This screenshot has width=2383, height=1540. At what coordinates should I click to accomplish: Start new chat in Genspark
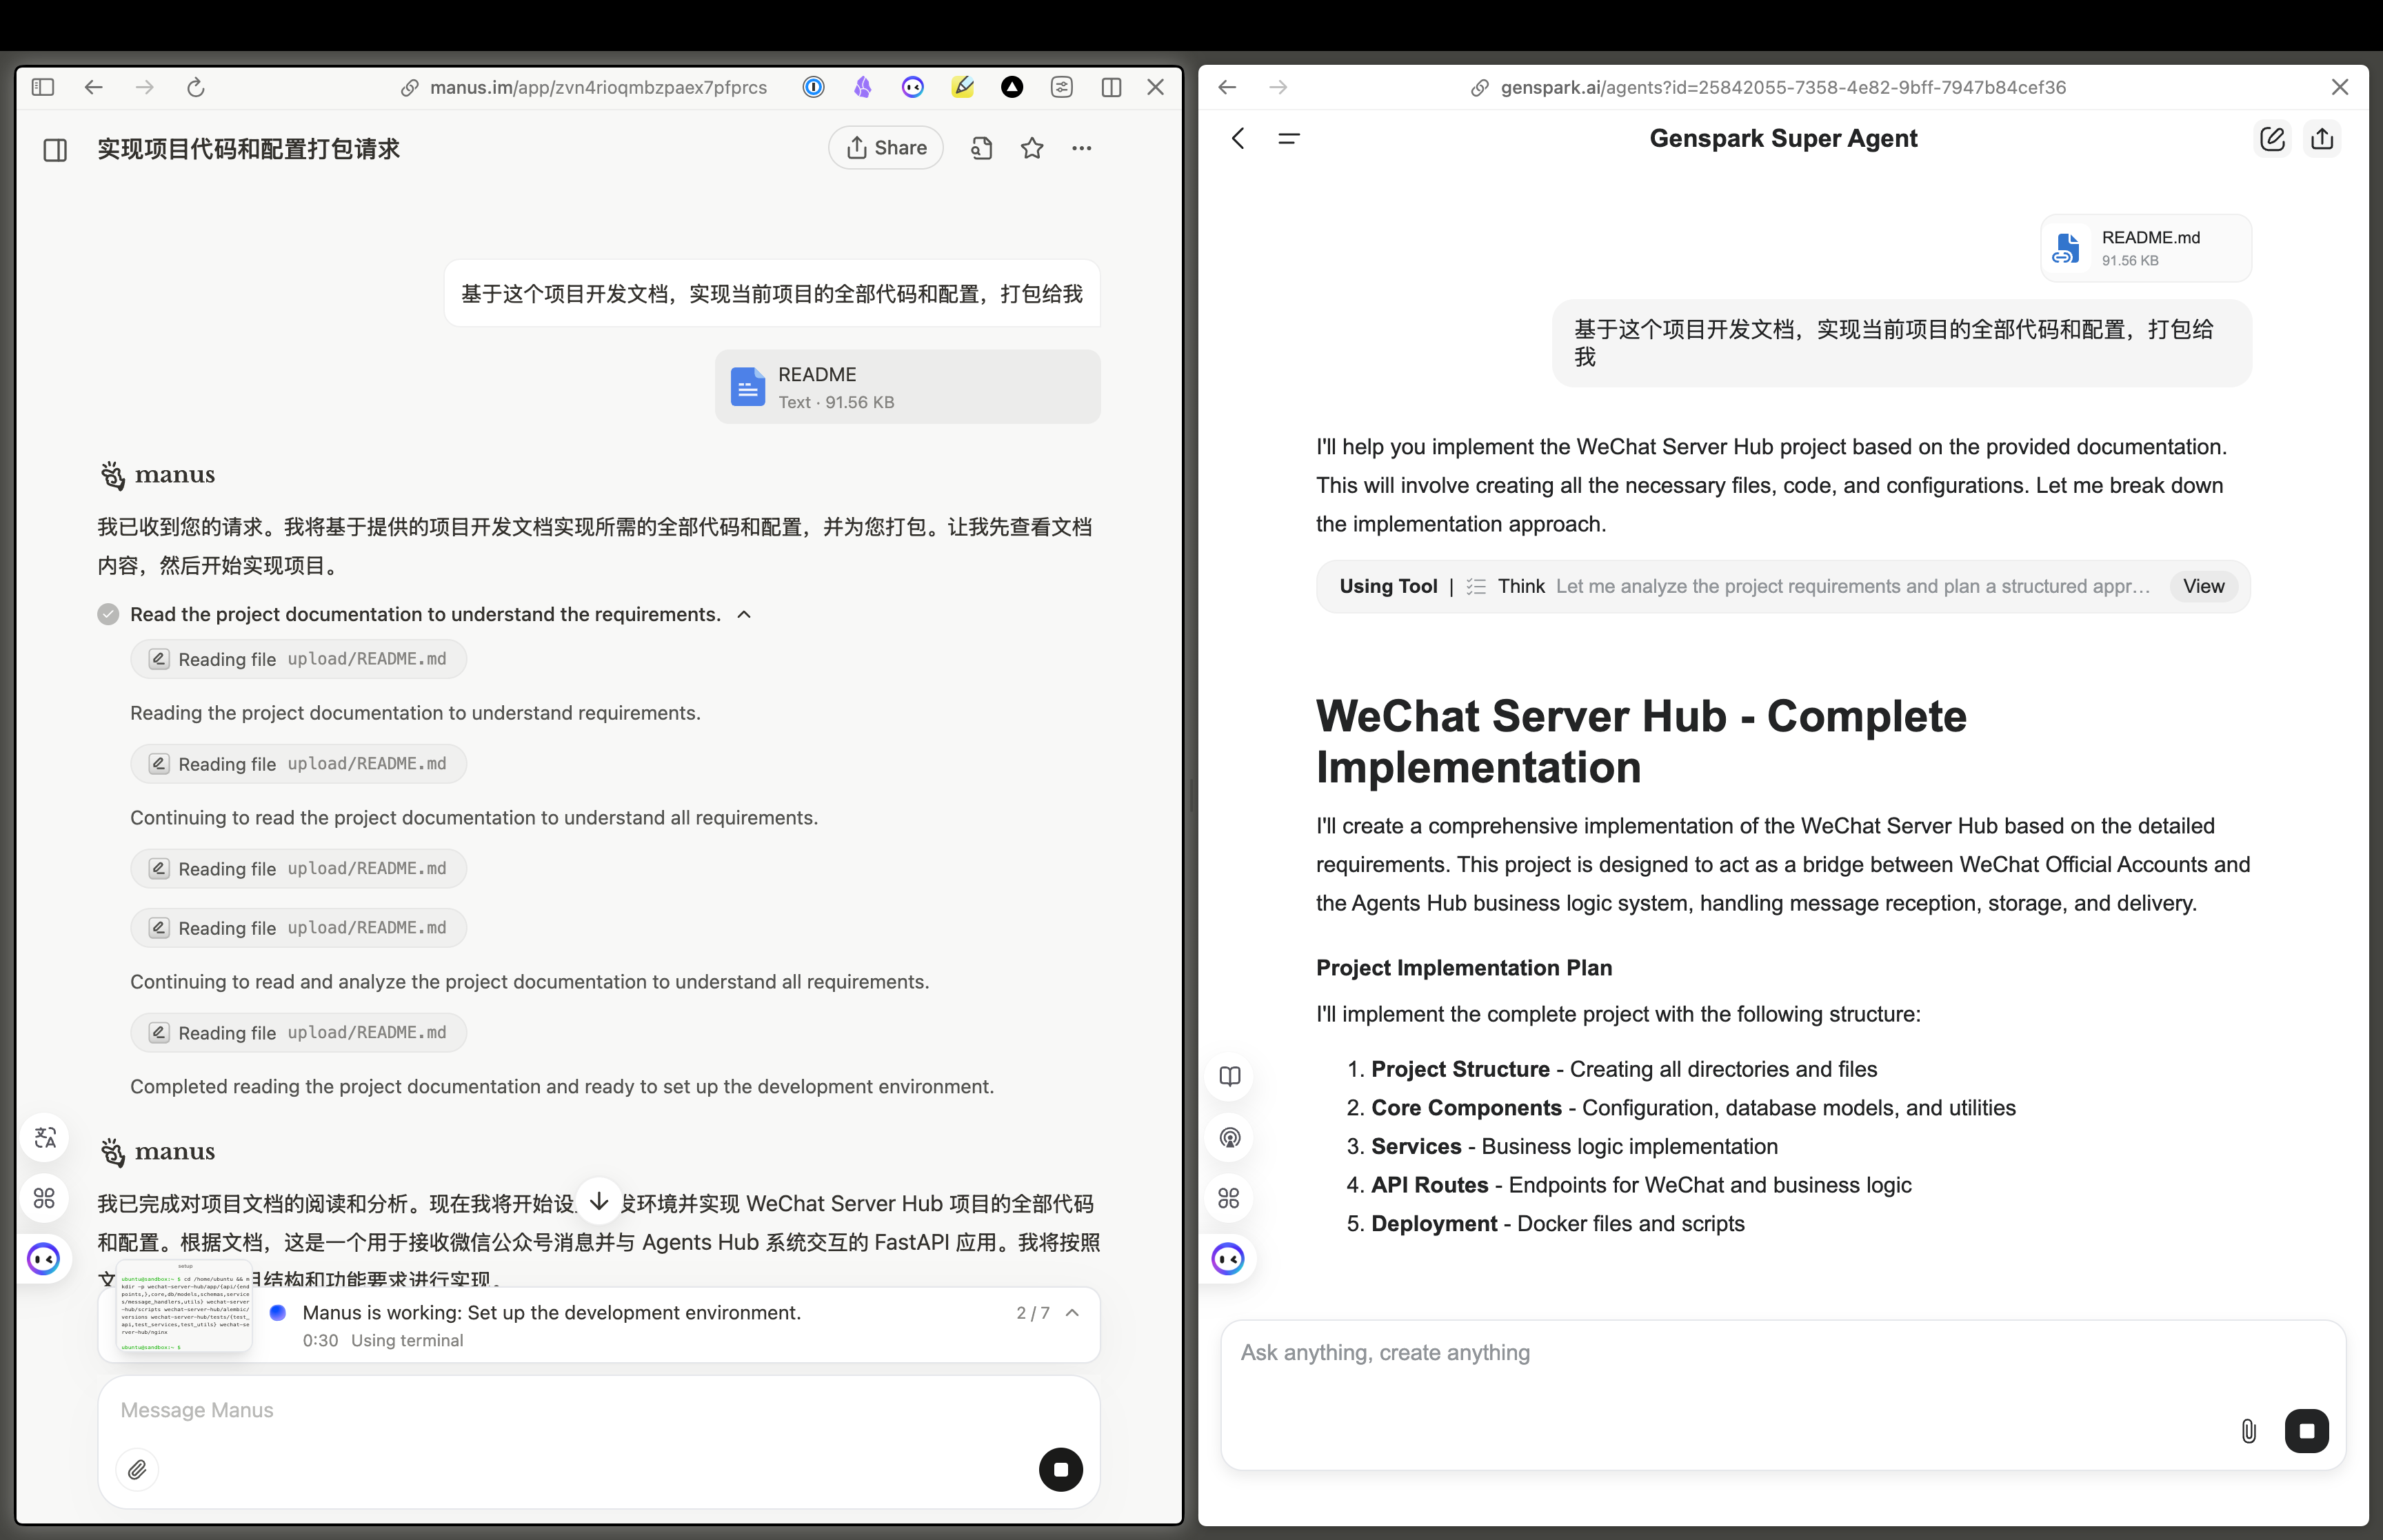[x=2272, y=139]
